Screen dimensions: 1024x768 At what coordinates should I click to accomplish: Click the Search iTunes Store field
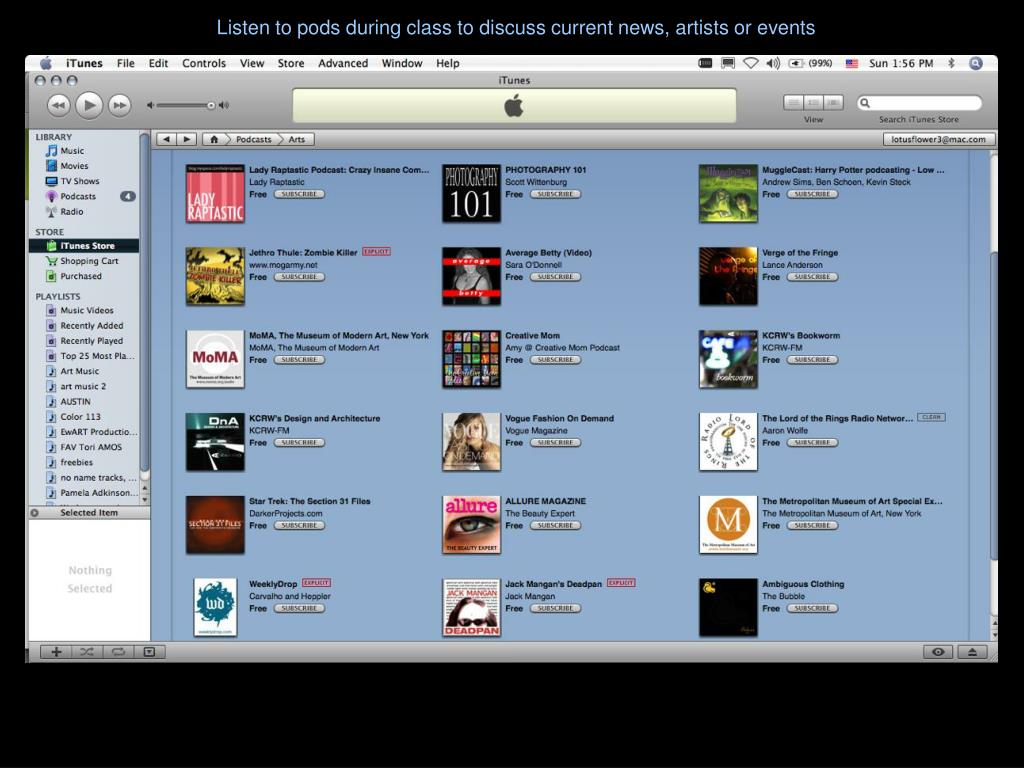pos(919,103)
